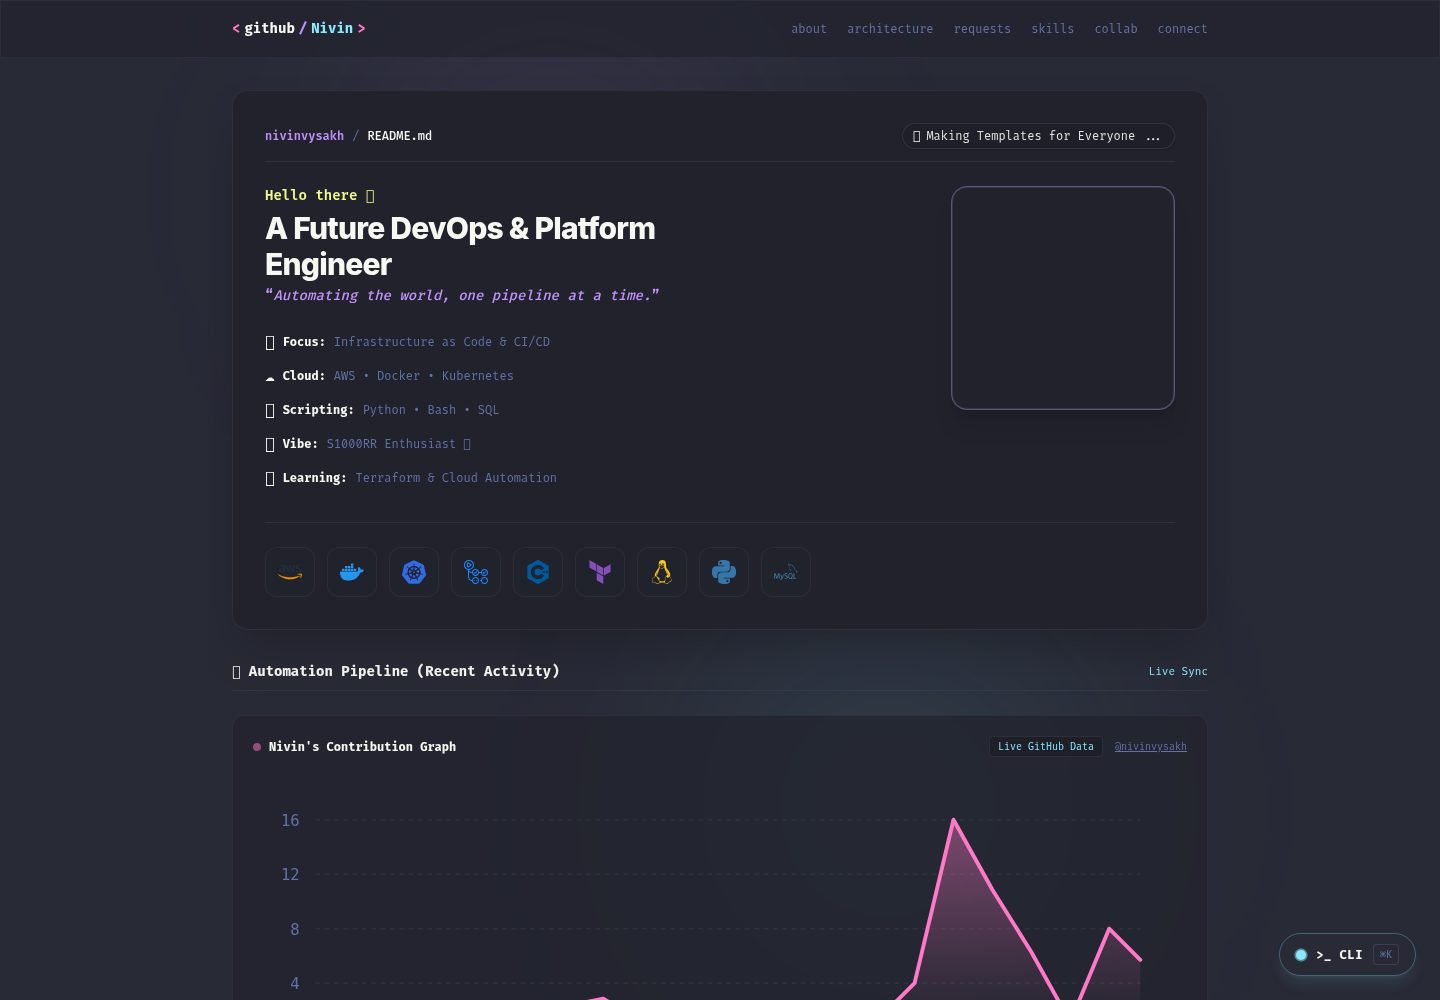The height and width of the screenshot is (1000, 1440).
Task: Click the github / Nivin logo
Action: pyautogui.click(x=299, y=28)
